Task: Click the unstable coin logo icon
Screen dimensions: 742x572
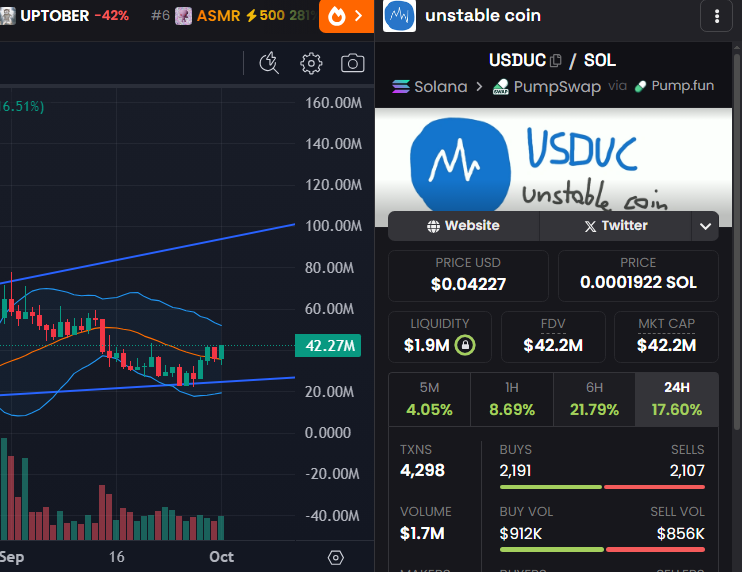Action: [399, 16]
